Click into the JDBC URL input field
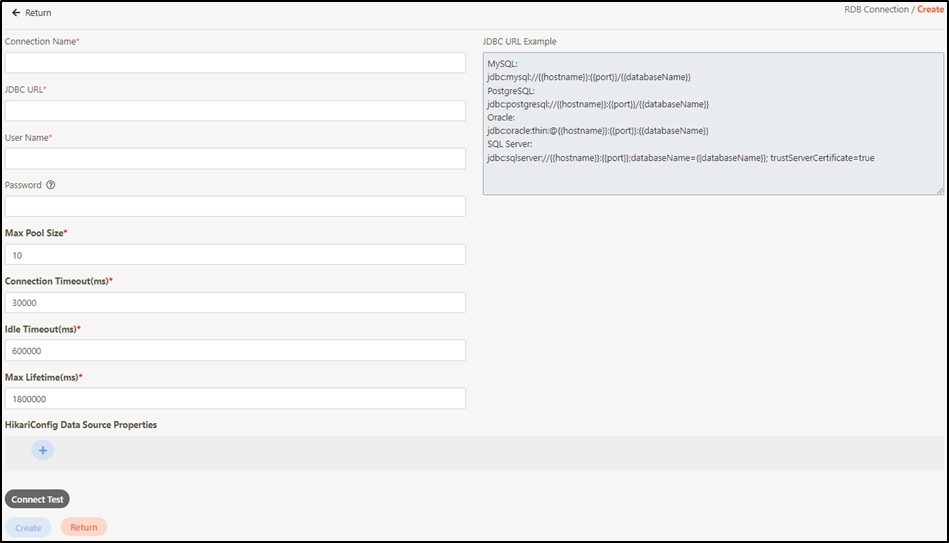Screen dimensions: 949x543 click(235, 111)
